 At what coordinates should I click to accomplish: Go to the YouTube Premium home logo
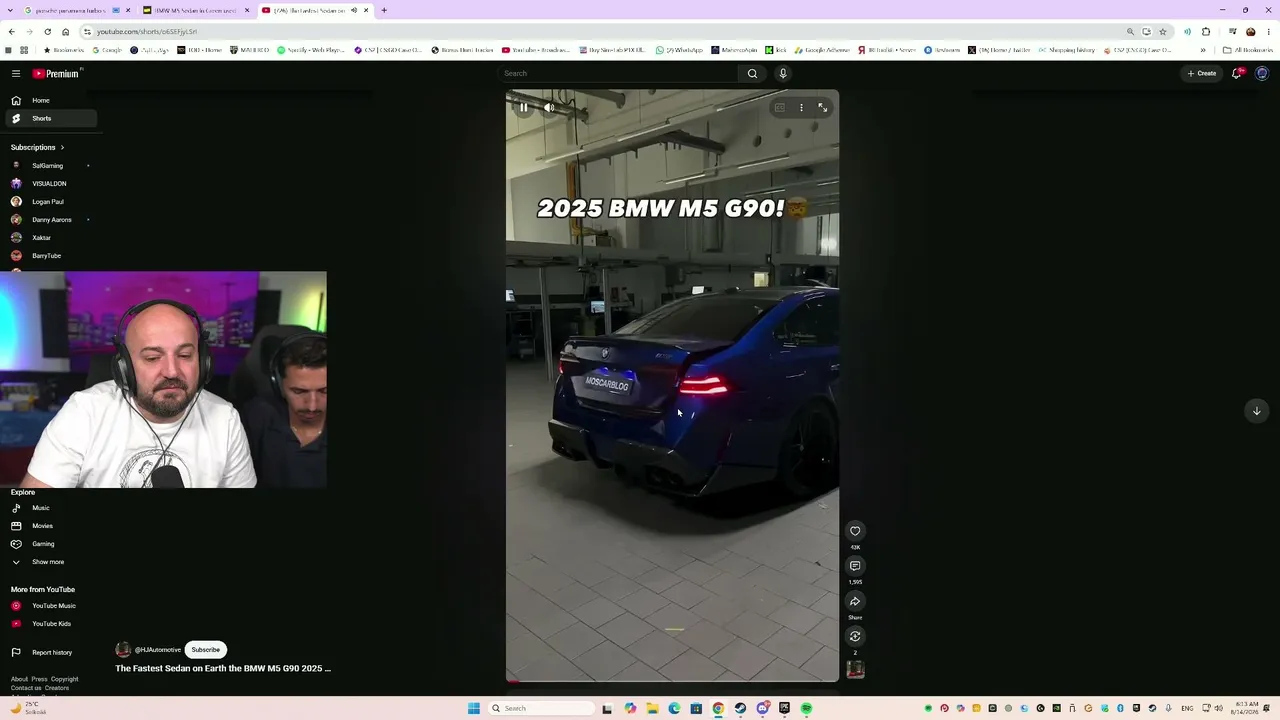[x=56, y=73]
